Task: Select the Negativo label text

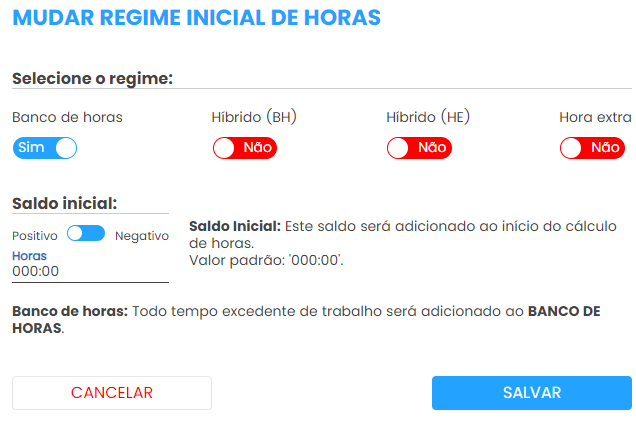Action: (142, 236)
